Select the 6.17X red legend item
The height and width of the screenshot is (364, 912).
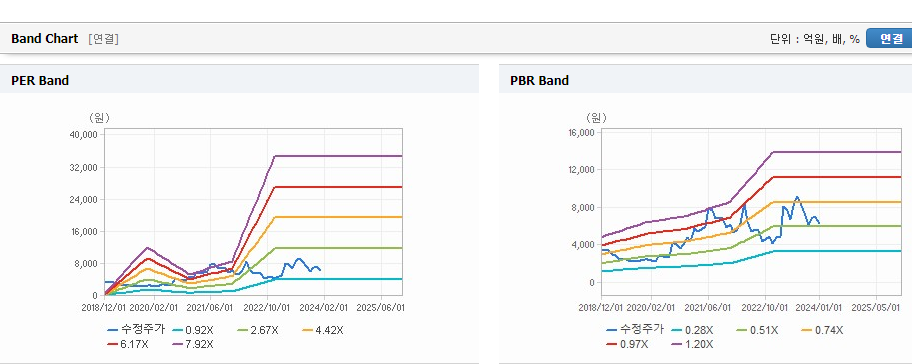(128, 344)
